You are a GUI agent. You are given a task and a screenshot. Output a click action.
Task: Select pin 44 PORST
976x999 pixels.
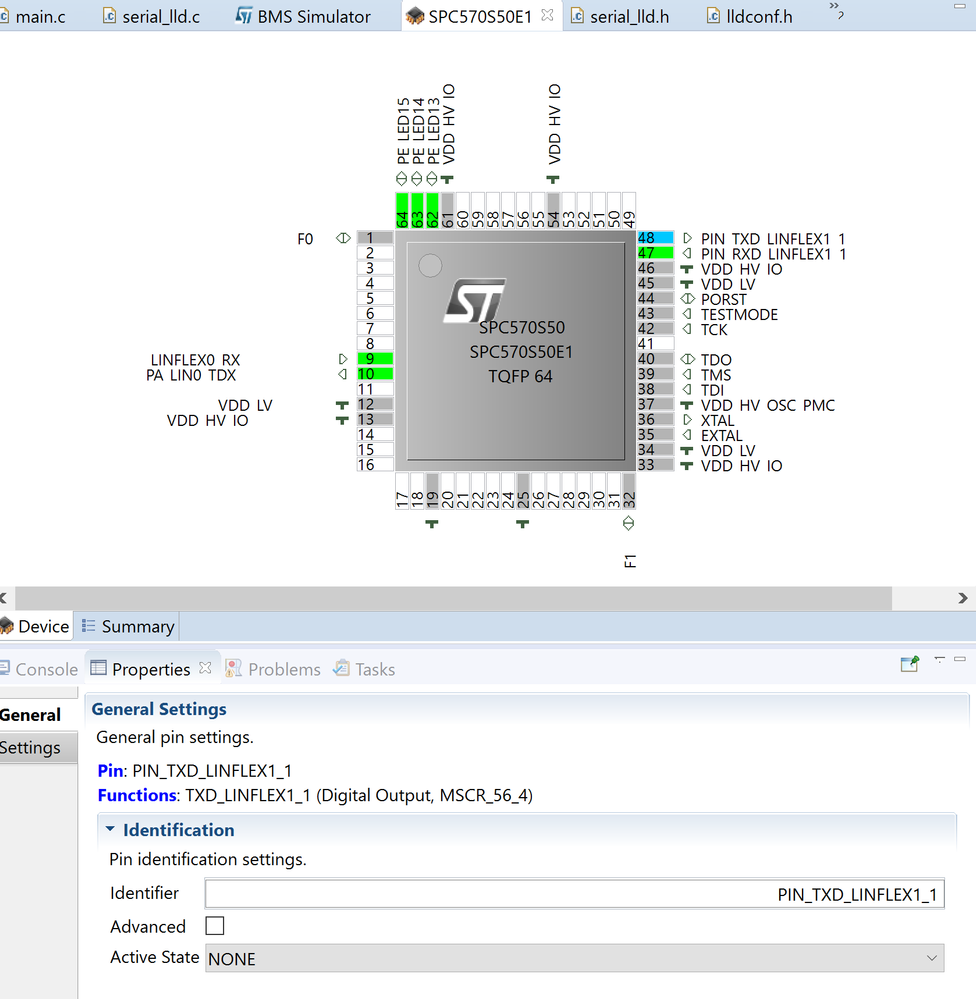[x=655, y=298]
